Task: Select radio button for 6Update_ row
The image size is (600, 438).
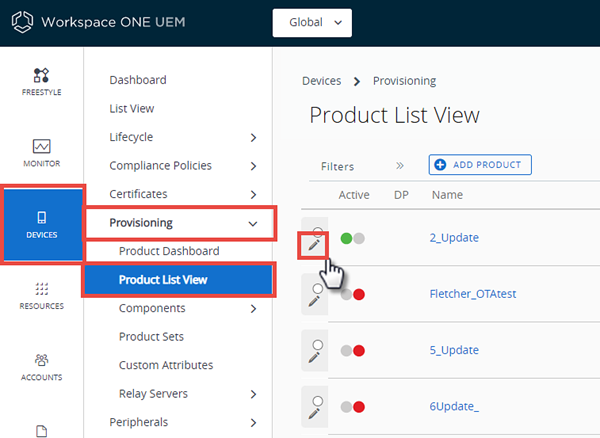Action: click(318, 401)
